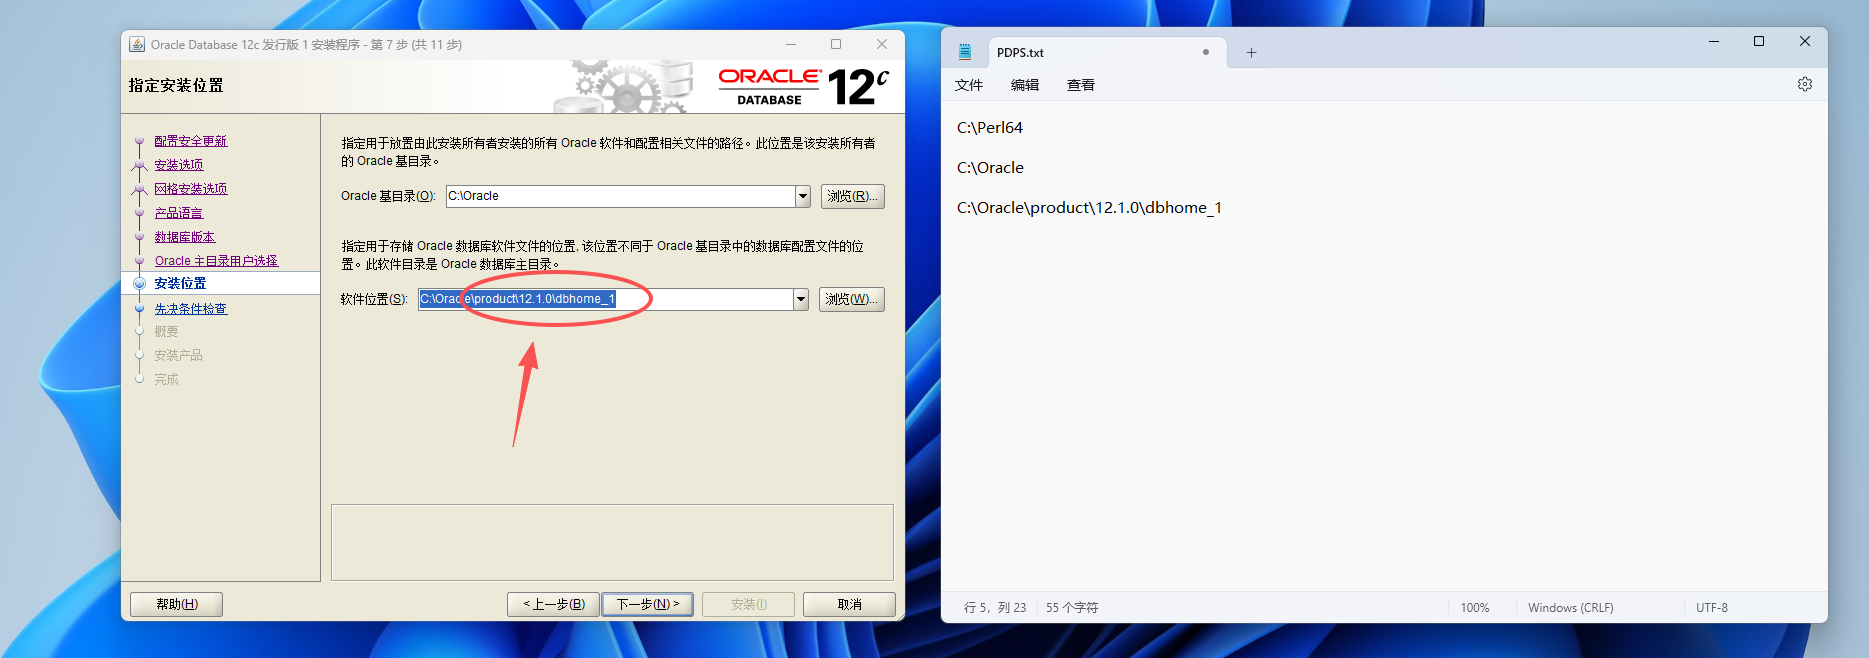This screenshot has height=658, width=1869.
Task: Click the C:\Perl64 line in Notepad
Action: point(990,128)
